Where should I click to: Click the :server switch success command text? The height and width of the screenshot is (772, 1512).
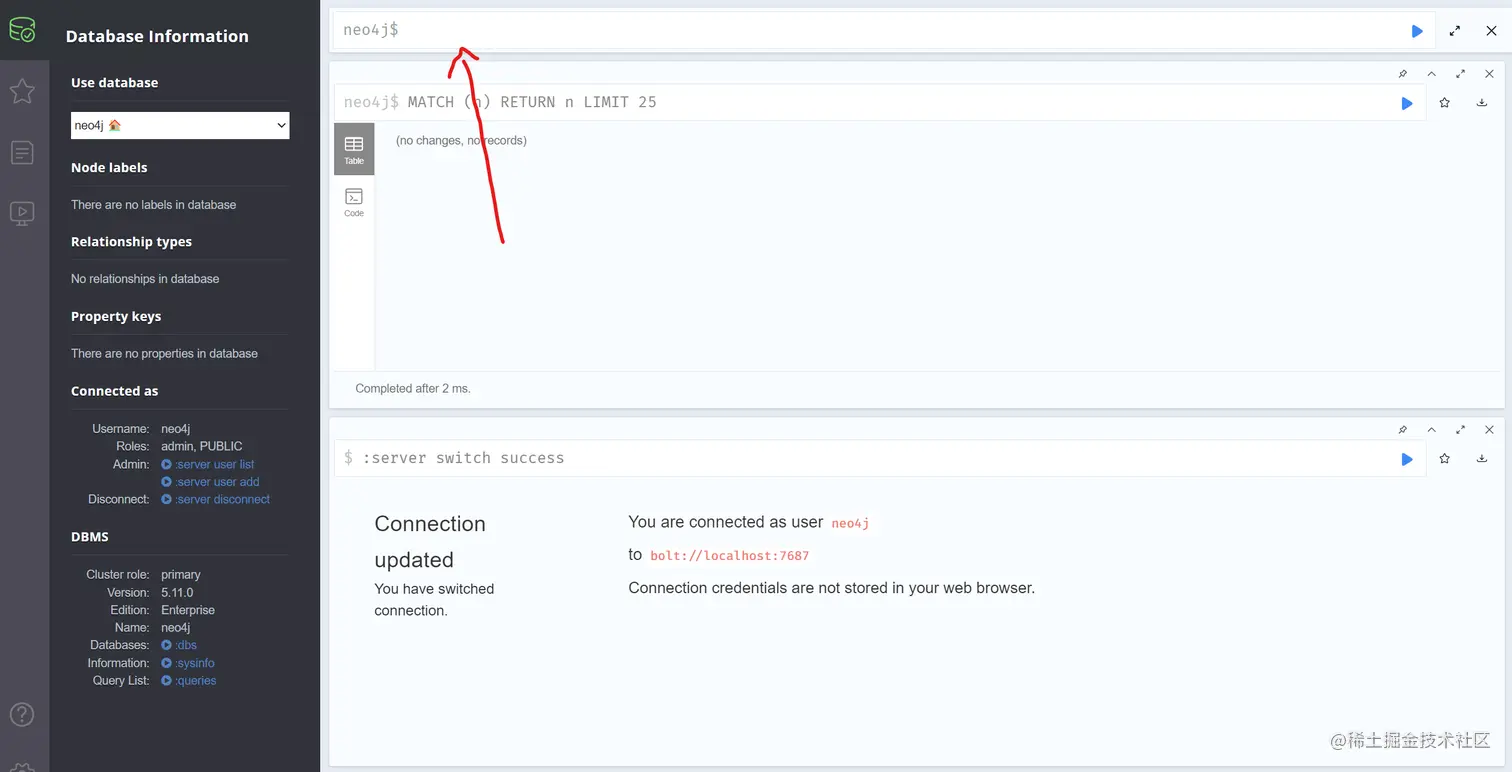[x=463, y=458]
